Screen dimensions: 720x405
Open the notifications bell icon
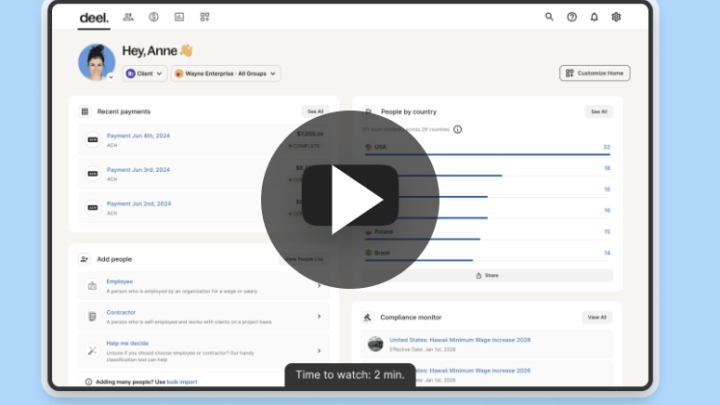[594, 17]
